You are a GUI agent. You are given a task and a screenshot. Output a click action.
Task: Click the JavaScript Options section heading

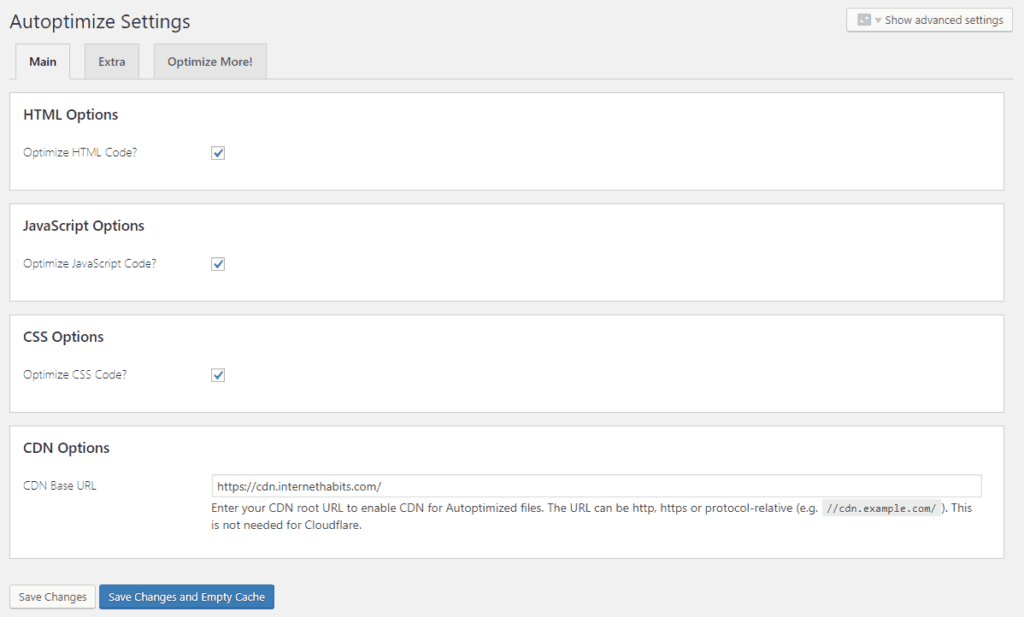pyautogui.click(x=84, y=226)
